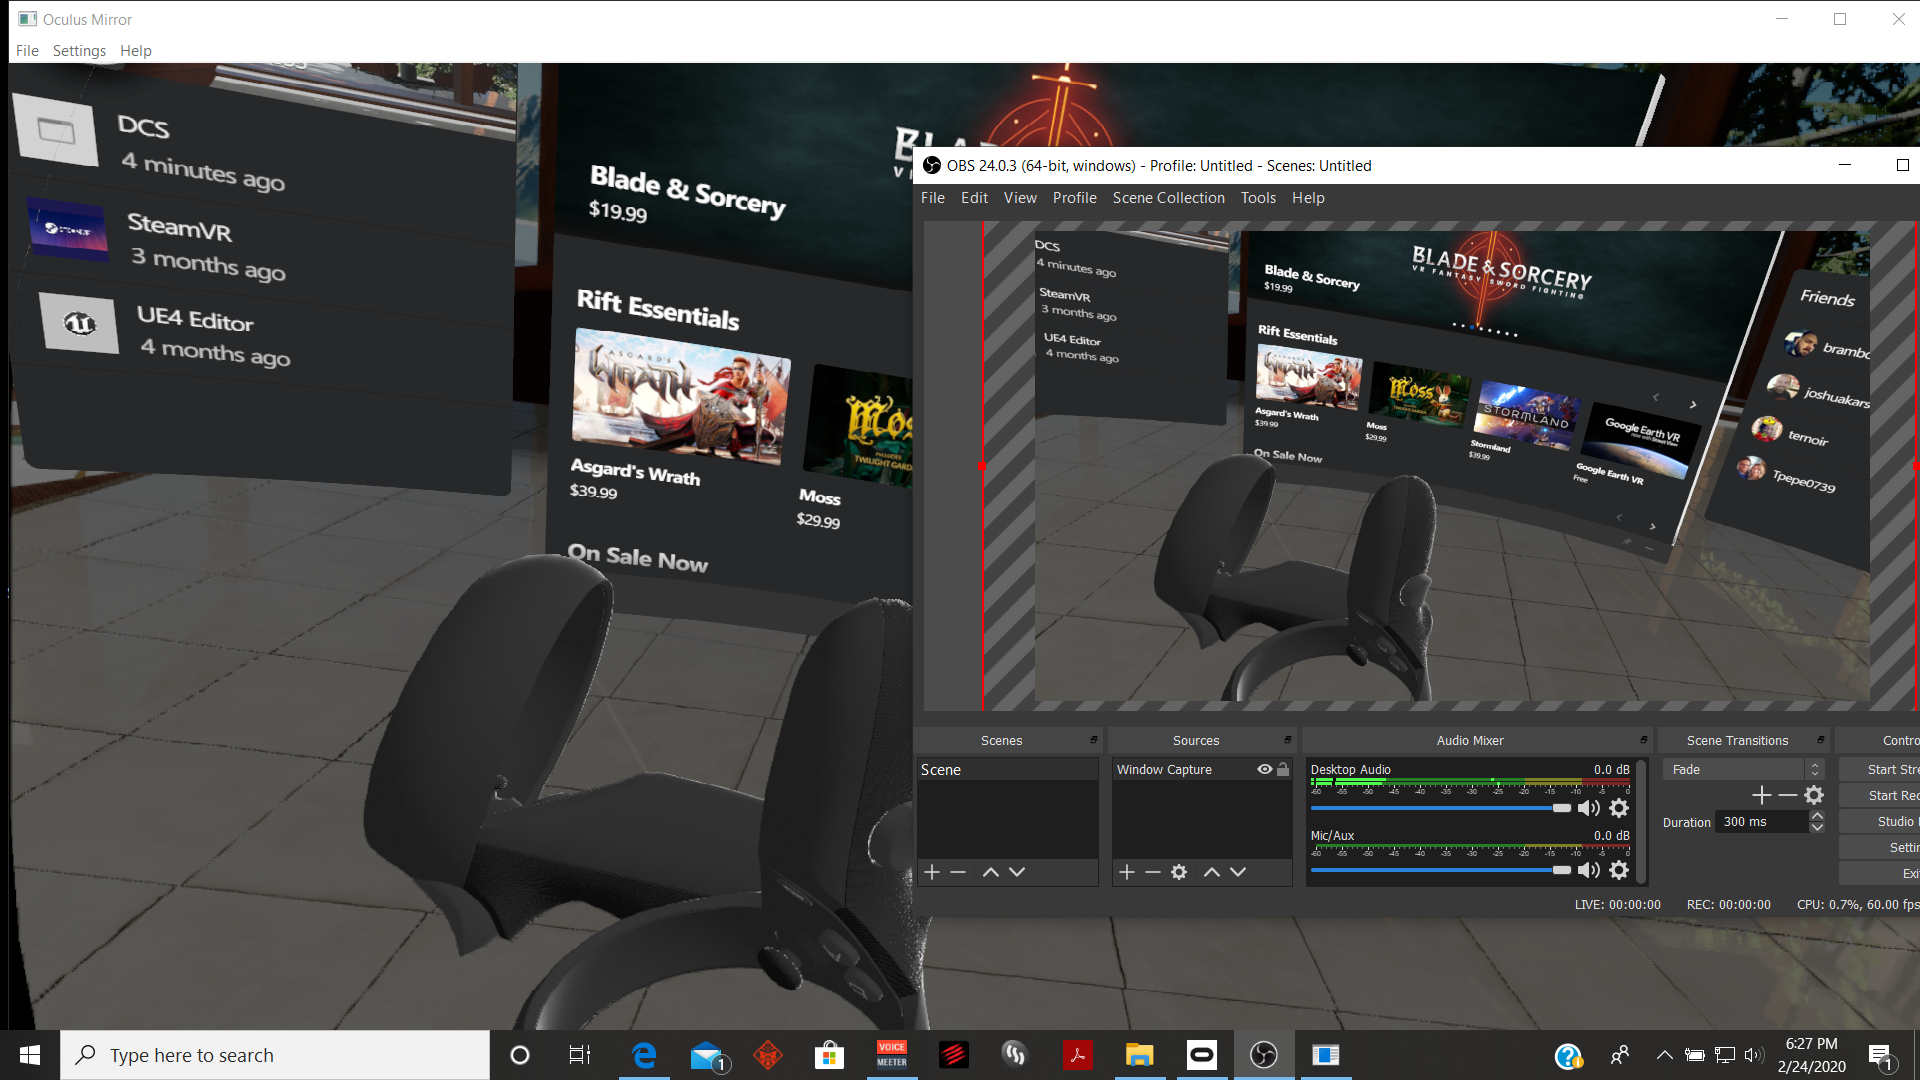Open system volume tray icon

click(x=1754, y=1055)
